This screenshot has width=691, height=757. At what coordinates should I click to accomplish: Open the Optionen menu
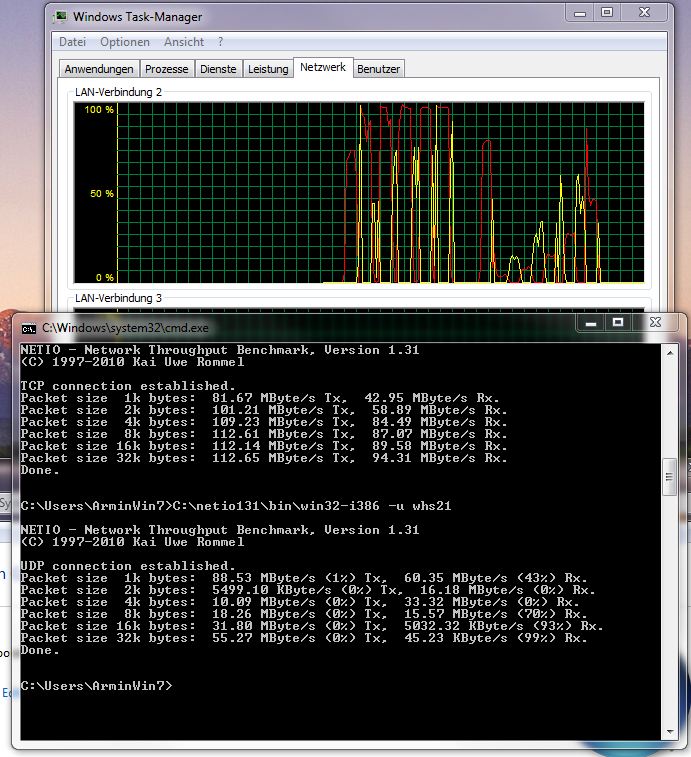coord(125,42)
